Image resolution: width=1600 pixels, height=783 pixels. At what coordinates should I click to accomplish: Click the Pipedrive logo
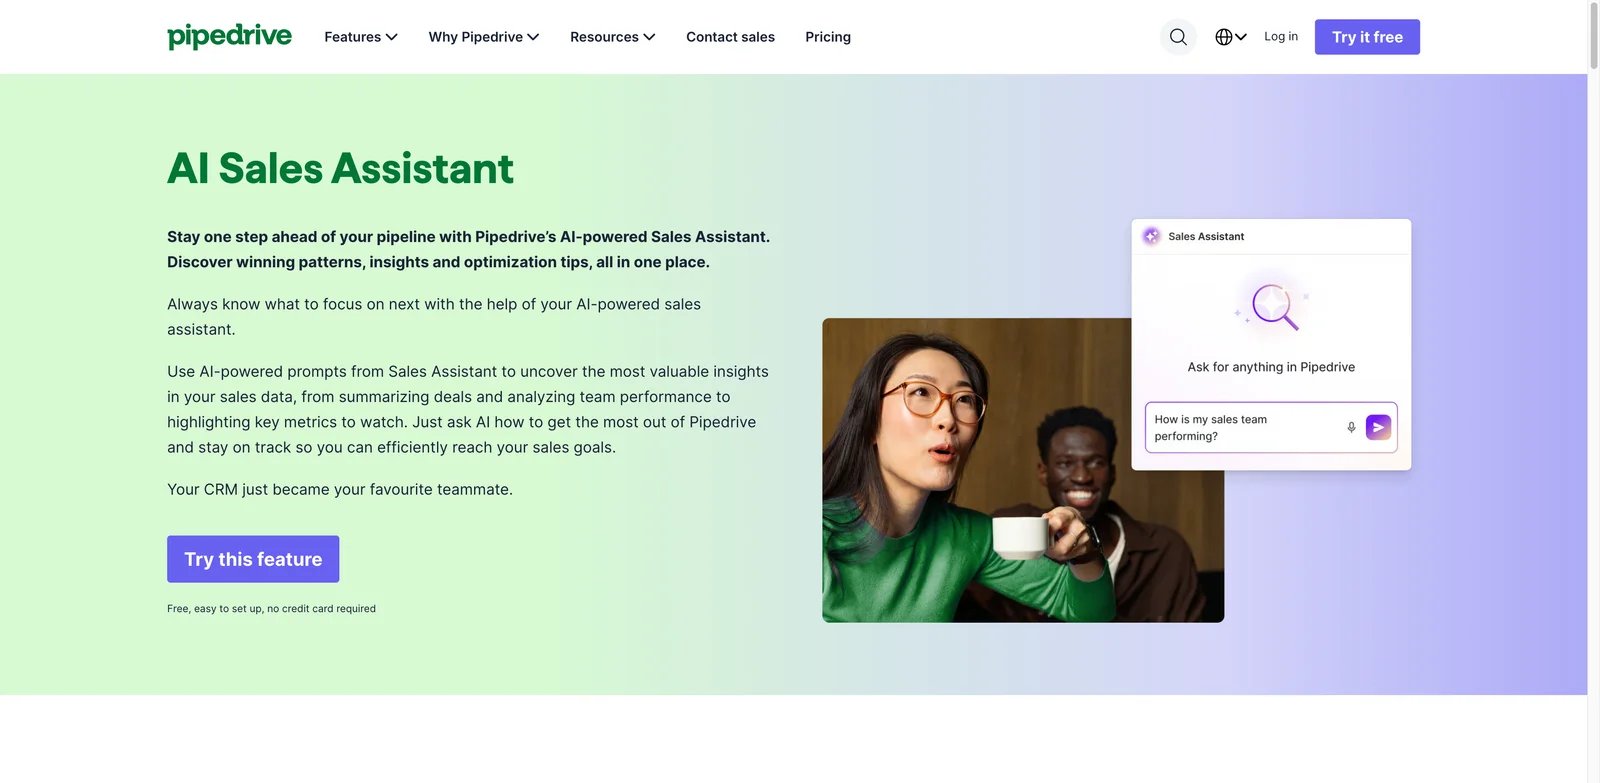[229, 36]
